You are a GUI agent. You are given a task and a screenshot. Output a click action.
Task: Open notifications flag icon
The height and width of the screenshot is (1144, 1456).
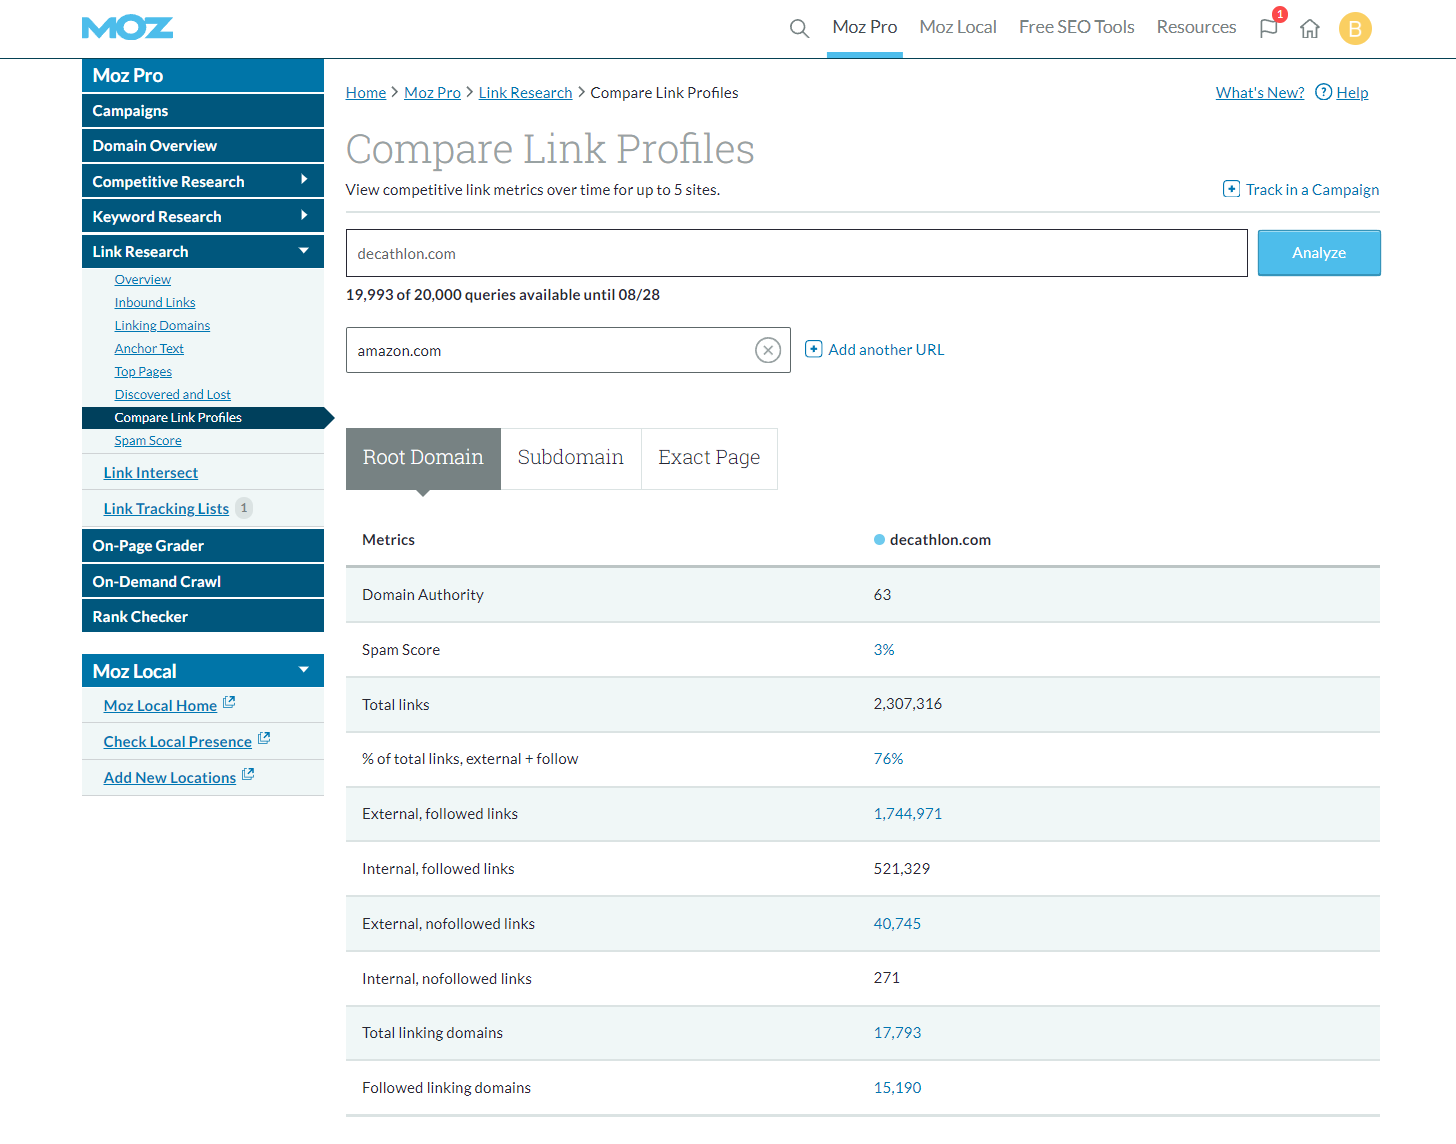(x=1268, y=28)
